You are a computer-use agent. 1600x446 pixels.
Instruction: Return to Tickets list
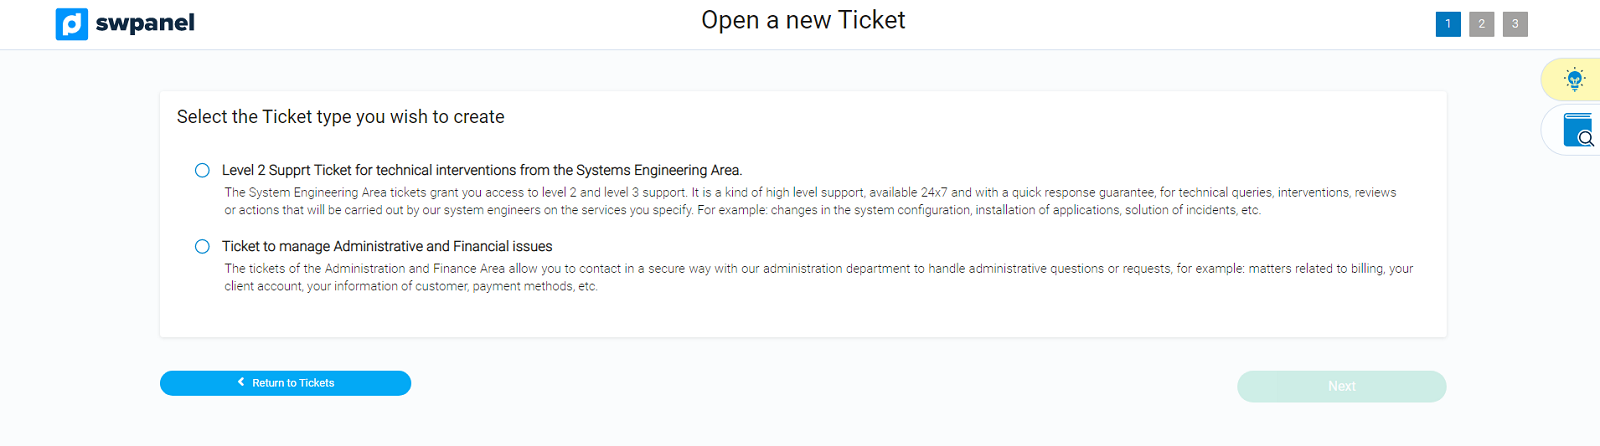(x=285, y=383)
